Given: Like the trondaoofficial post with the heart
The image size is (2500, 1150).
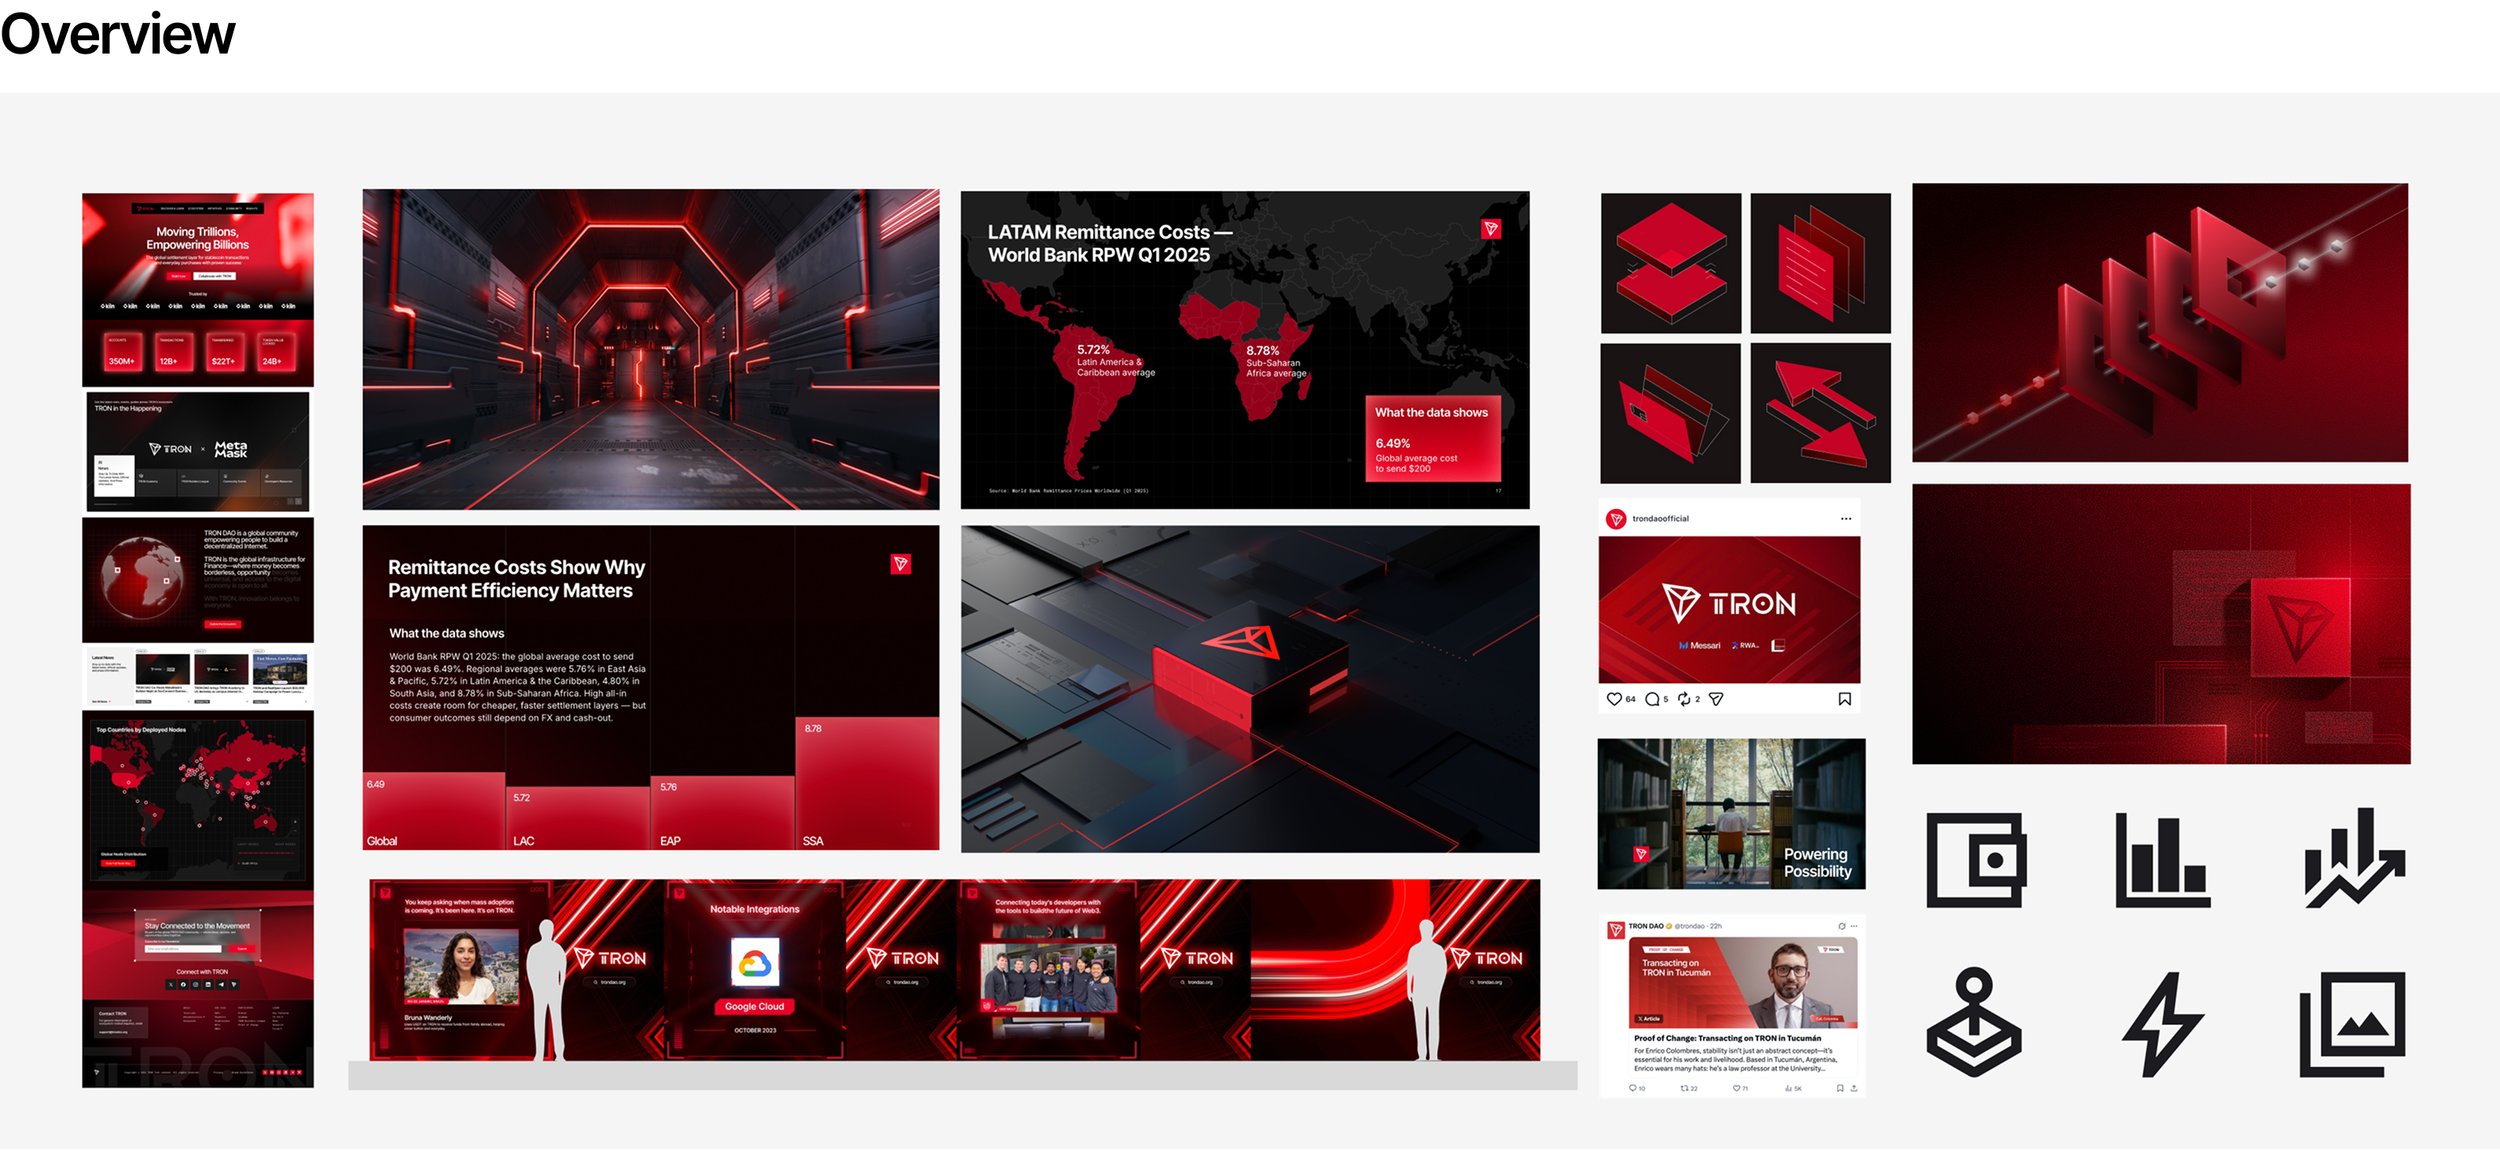Looking at the screenshot, I should click(1614, 699).
